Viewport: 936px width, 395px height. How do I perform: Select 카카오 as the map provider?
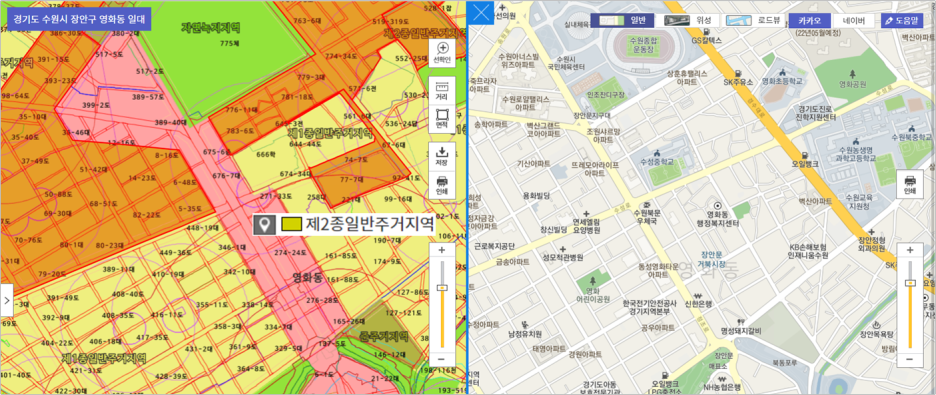click(x=809, y=20)
